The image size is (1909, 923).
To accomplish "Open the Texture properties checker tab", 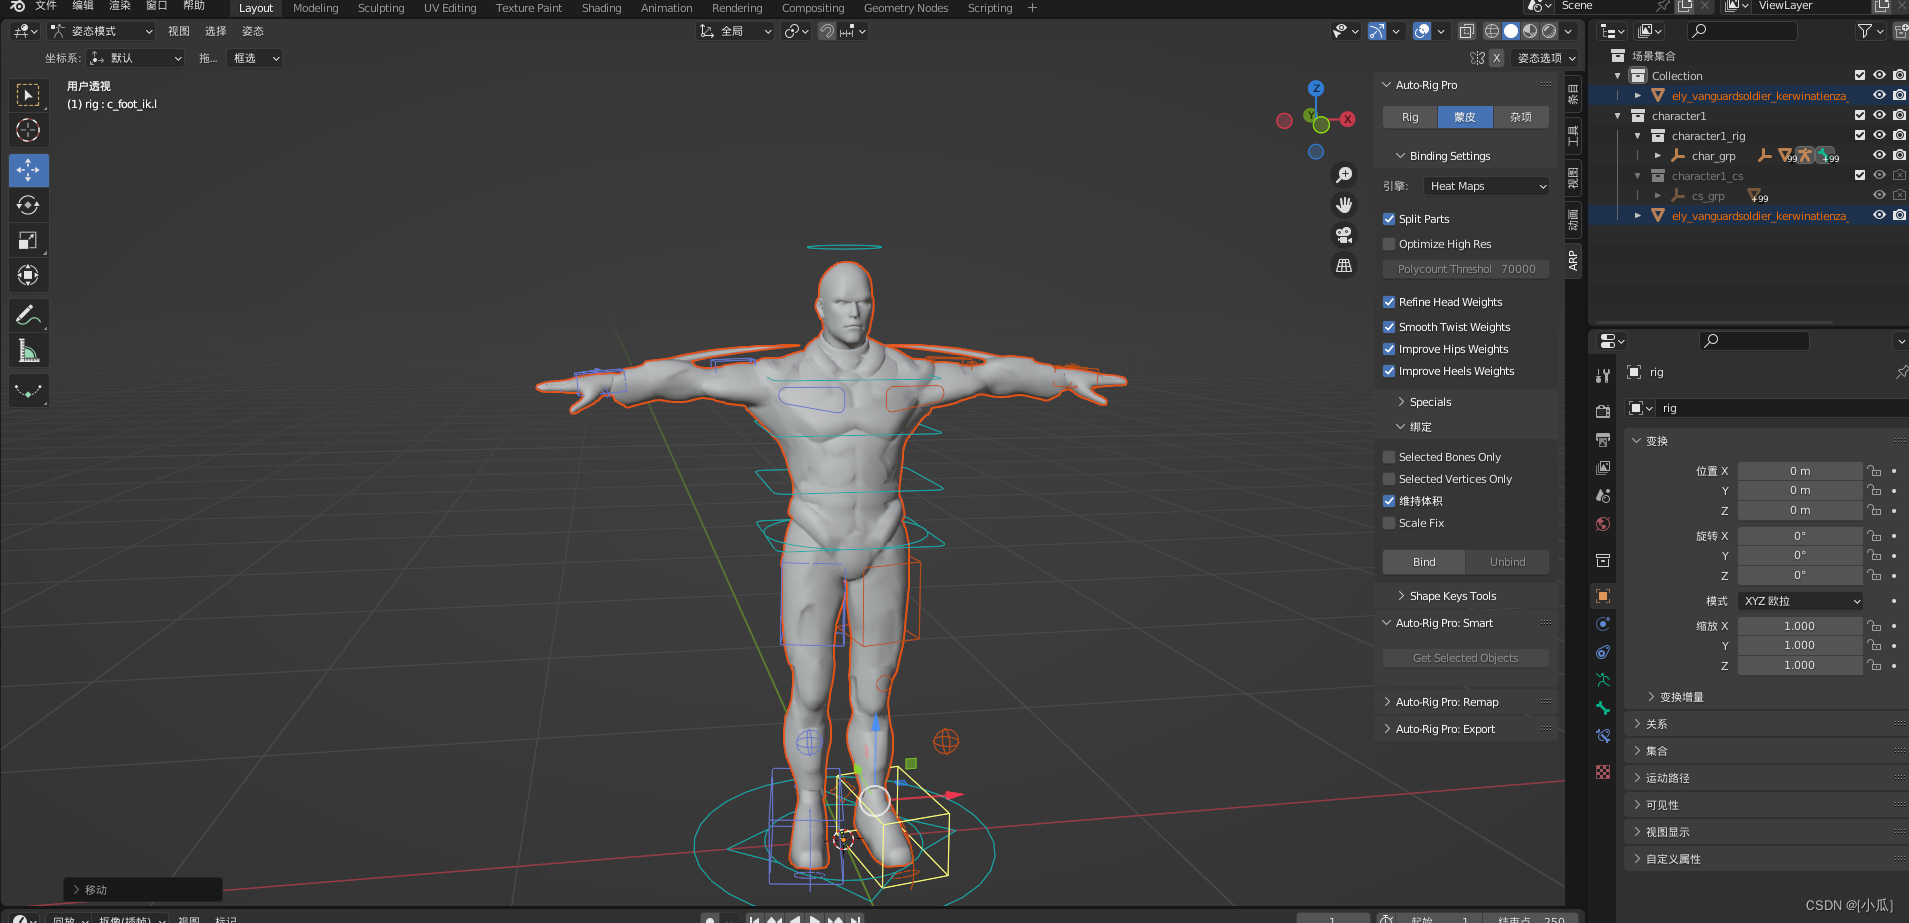I will [x=1603, y=772].
